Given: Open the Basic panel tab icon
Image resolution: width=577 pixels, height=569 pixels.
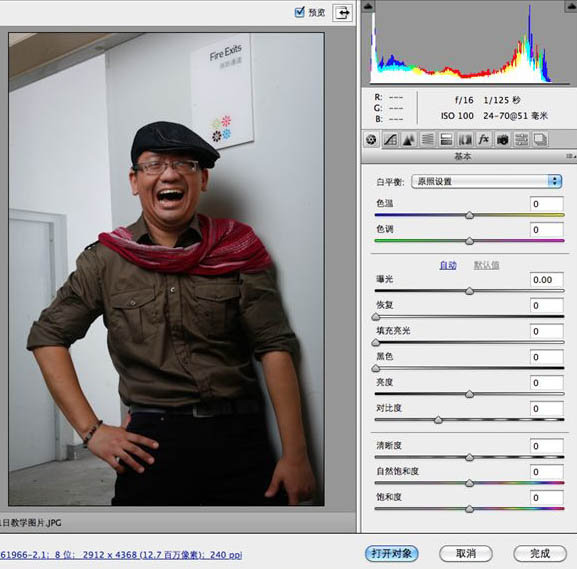Looking at the screenshot, I should click(371, 140).
